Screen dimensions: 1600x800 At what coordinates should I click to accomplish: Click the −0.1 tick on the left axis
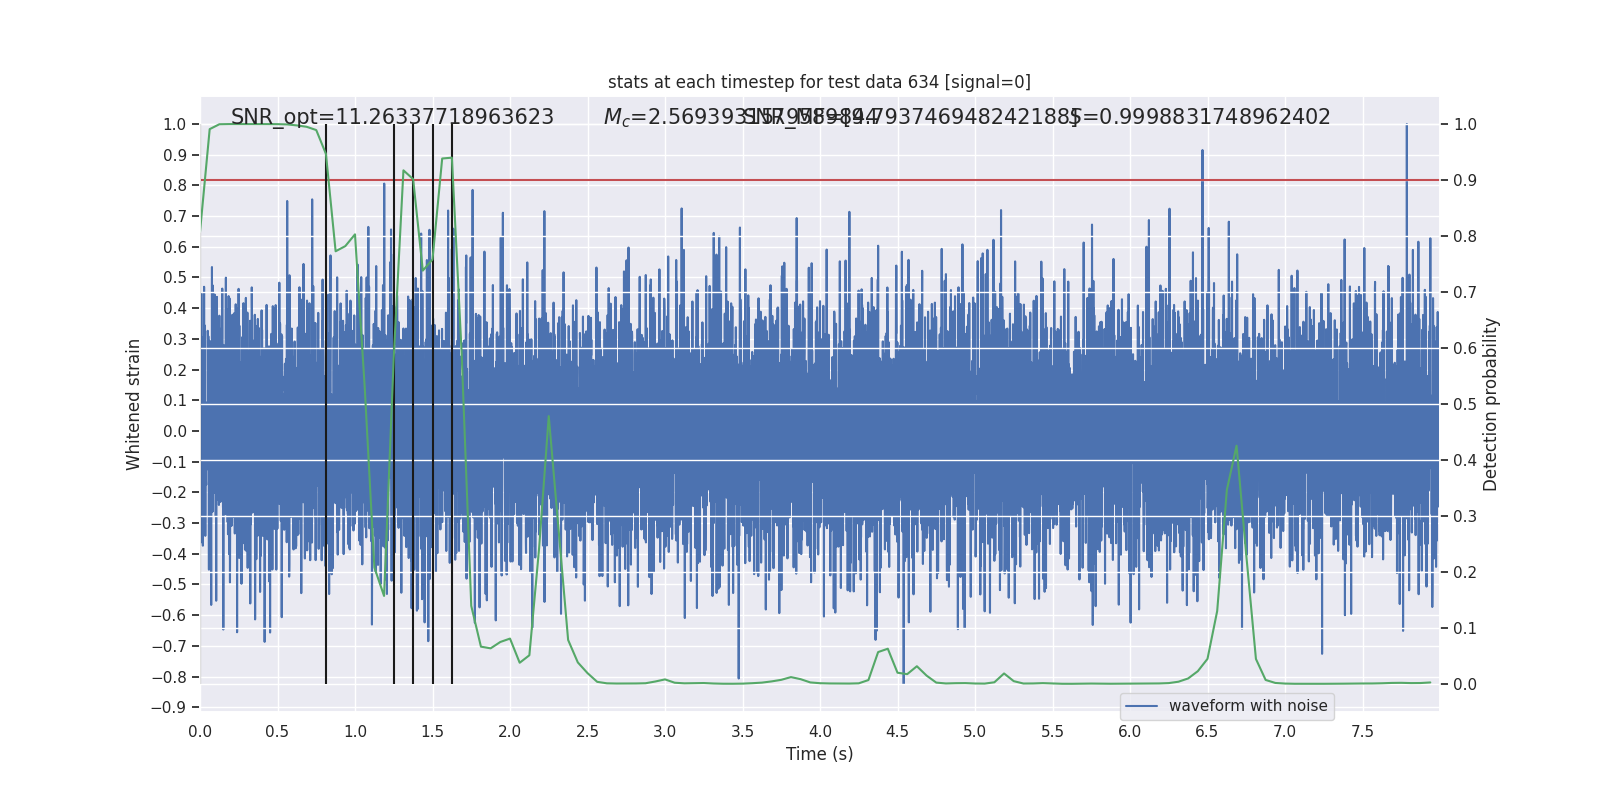point(169,462)
